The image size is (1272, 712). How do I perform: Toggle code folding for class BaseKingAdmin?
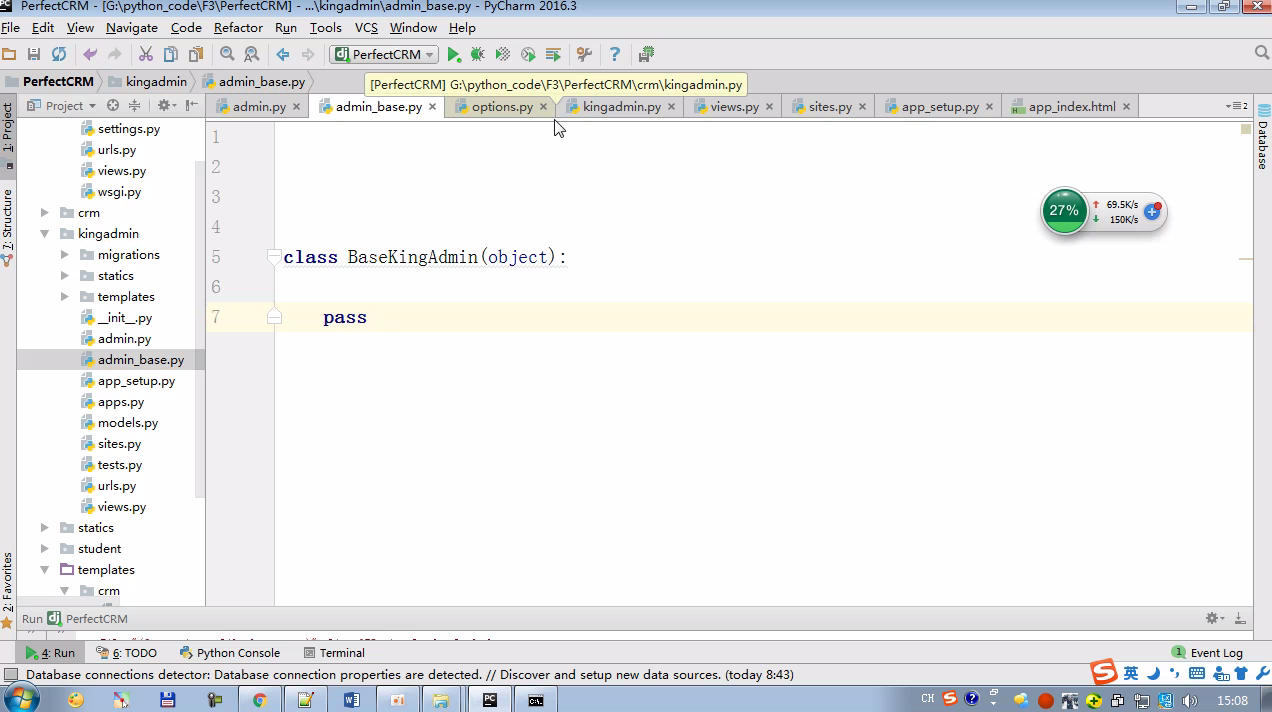click(273, 258)
